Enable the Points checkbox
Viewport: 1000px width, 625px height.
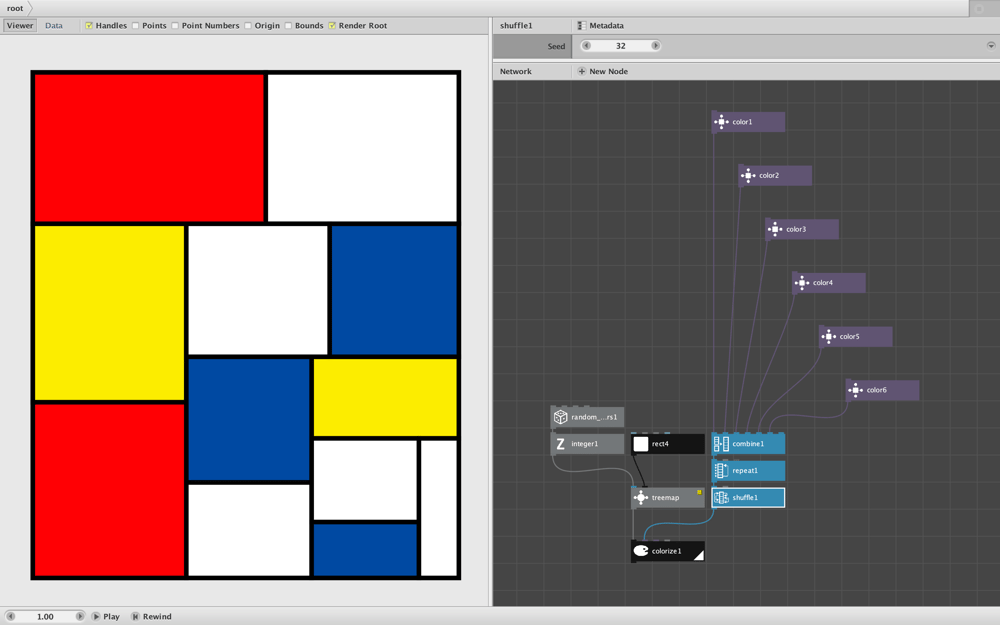point(135,26)
